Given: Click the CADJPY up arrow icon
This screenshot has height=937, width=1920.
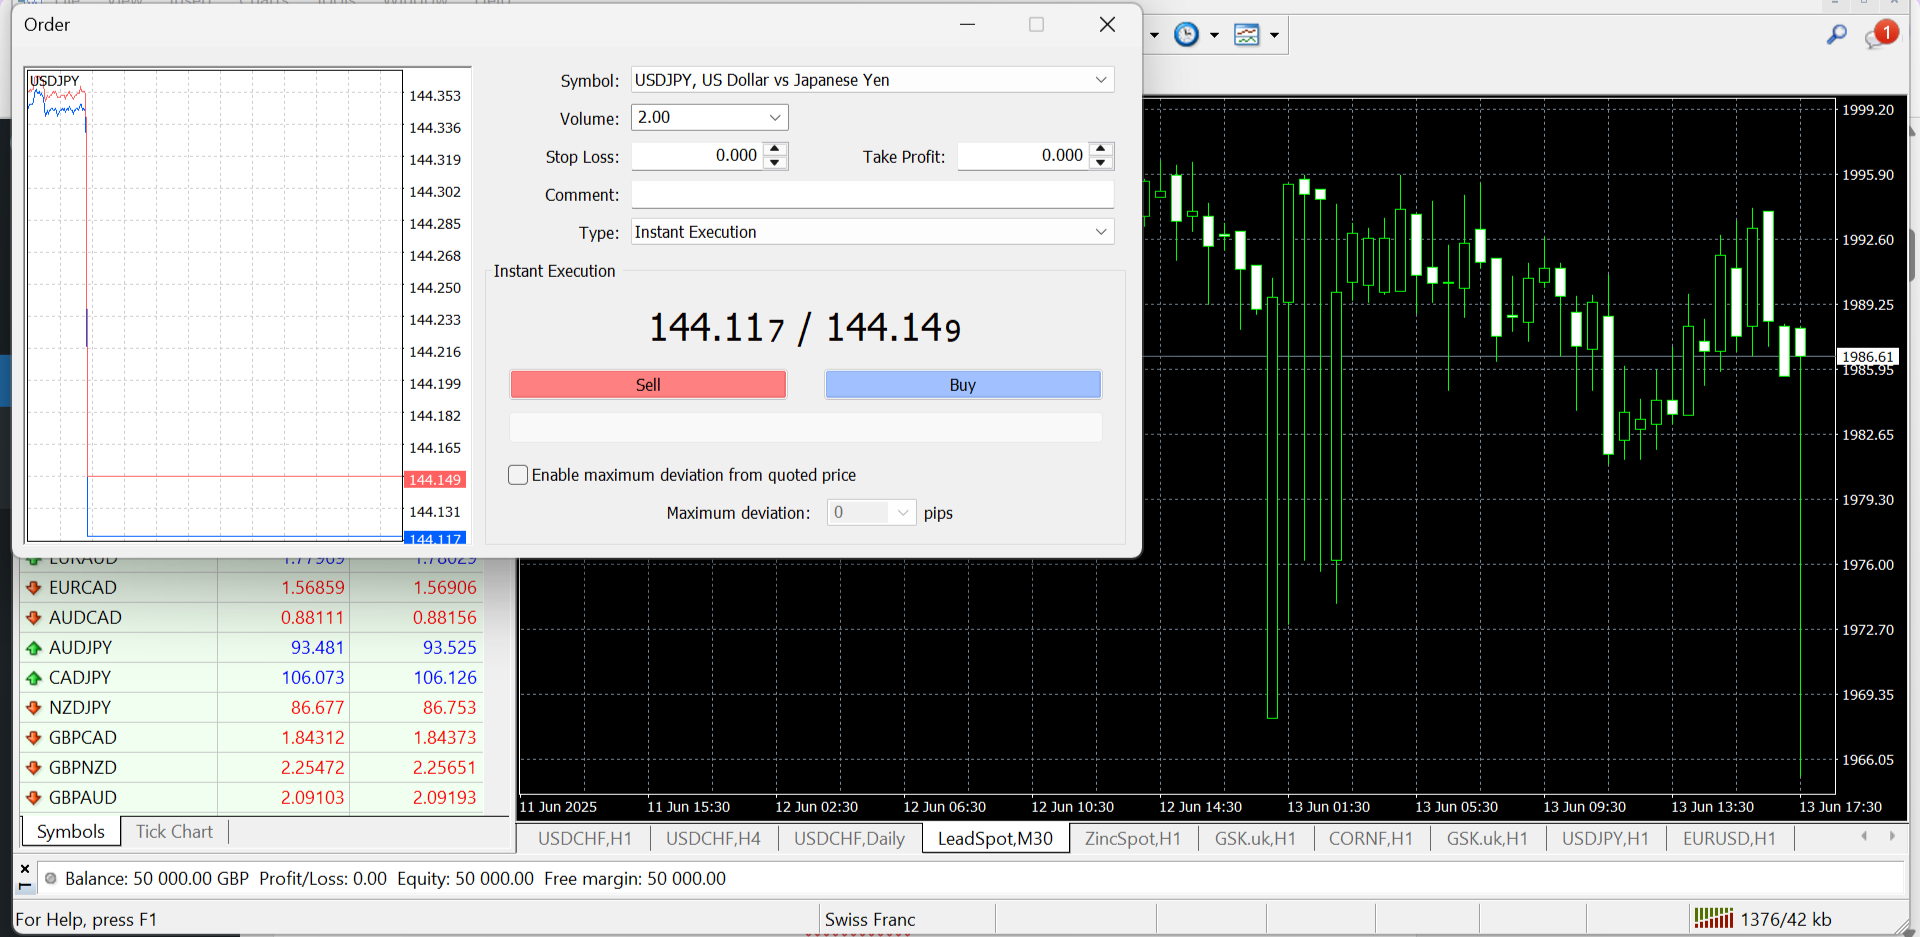Looking at the screenshot, I should click(33, 678).
